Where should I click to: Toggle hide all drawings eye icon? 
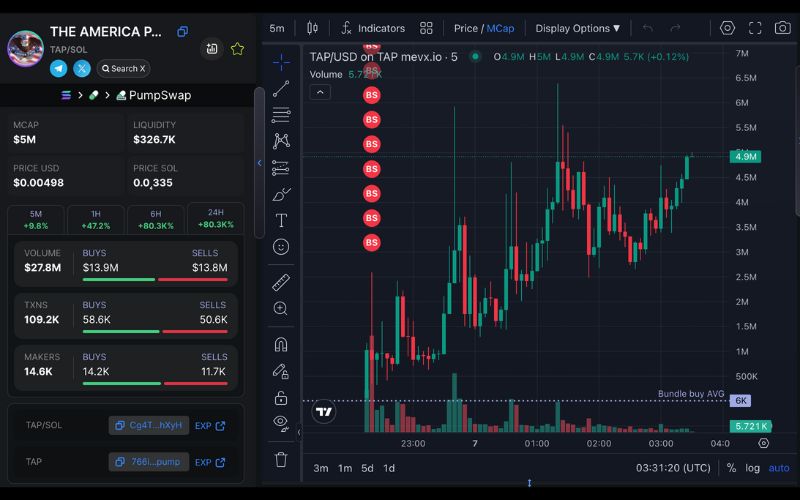pos(281,423)
